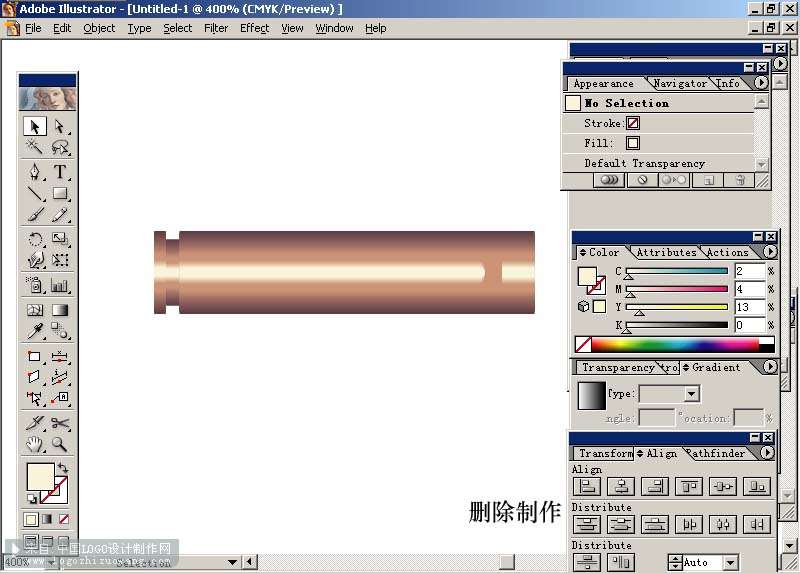The height and width of the screenshot is (573, 800).
Task: Open the Appearance panel flyout menu
Action: point(761,83)
